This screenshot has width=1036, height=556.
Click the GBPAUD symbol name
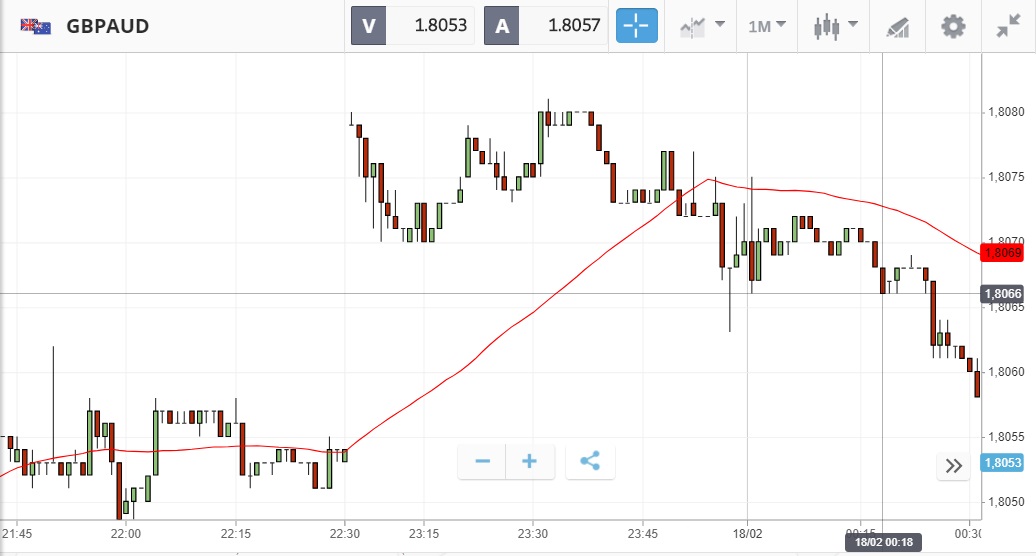108,26
